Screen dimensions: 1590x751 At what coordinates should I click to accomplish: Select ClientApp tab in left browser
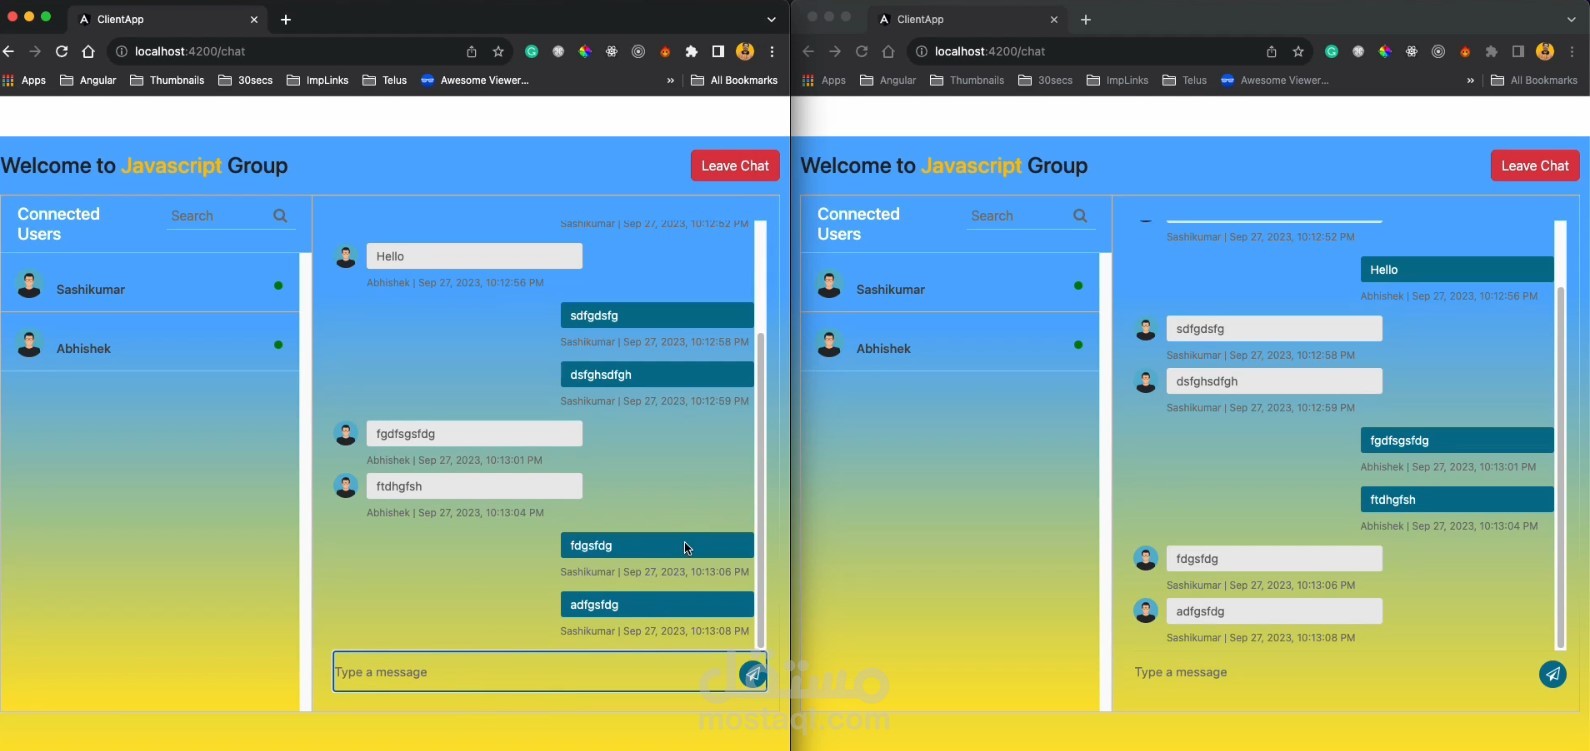pyautogui.click(x=169, y=19)
